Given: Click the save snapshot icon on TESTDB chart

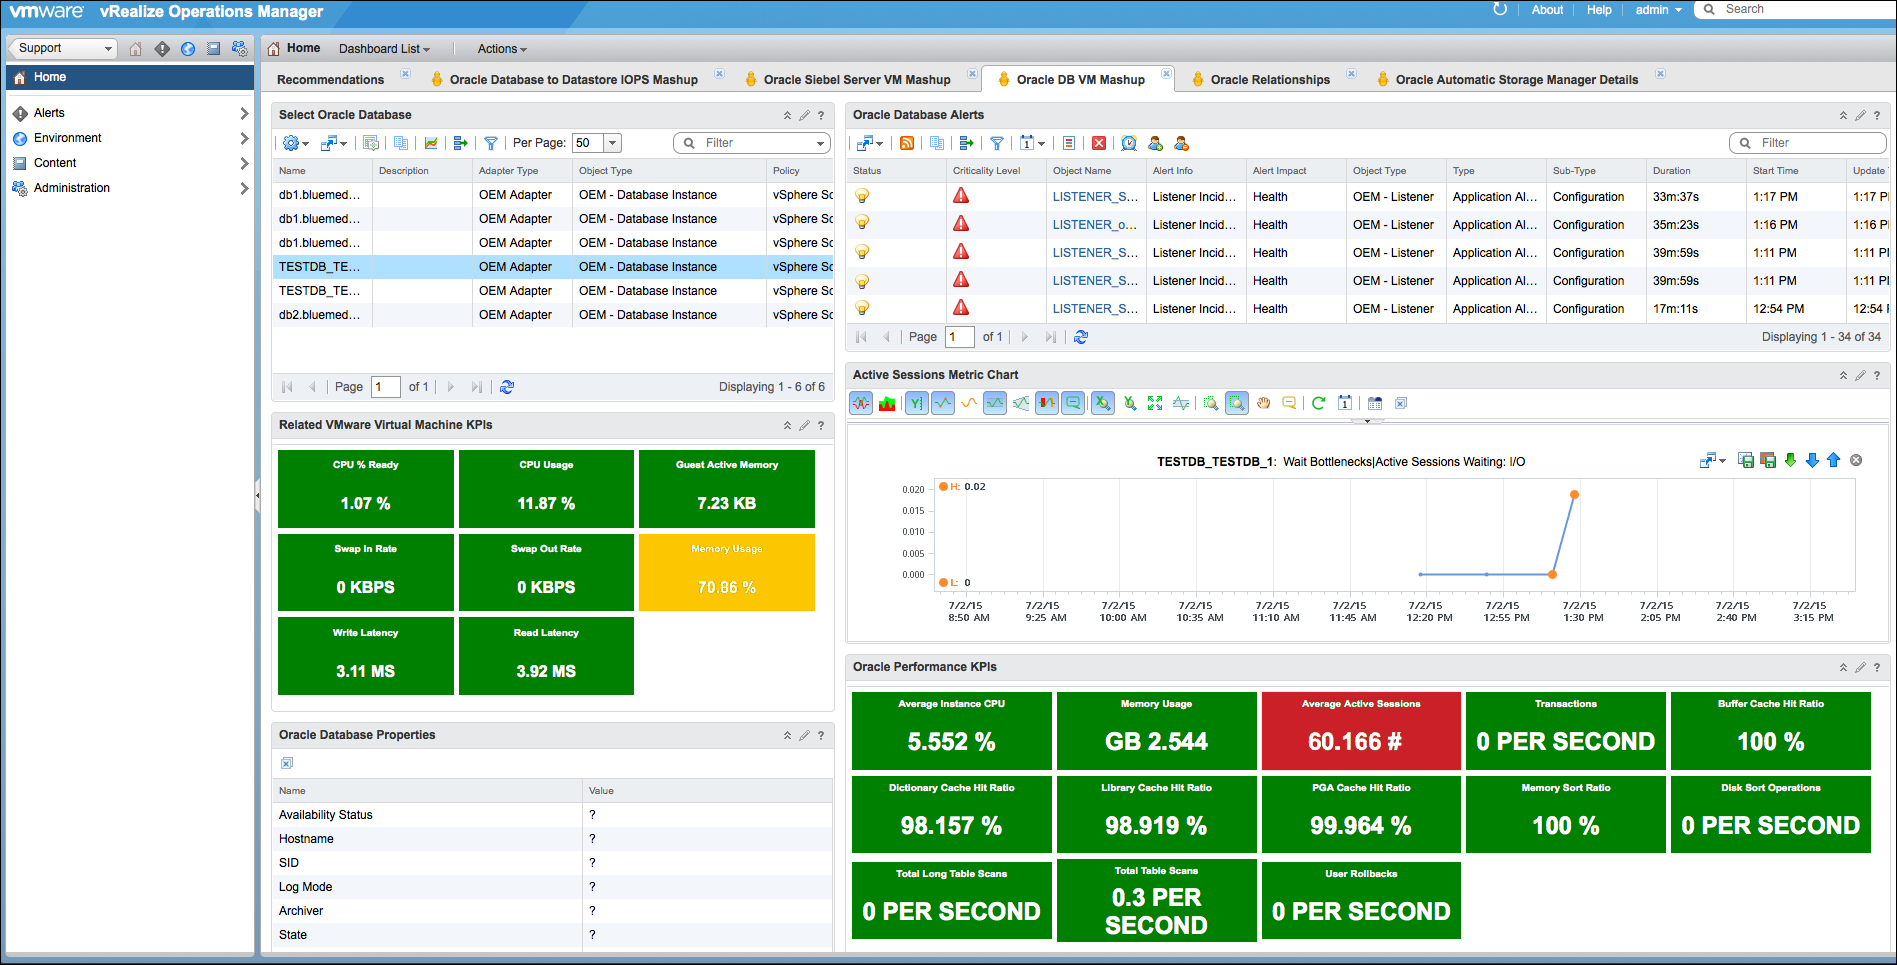Looking at the screenshot, I should click(x=1746, y=460).
